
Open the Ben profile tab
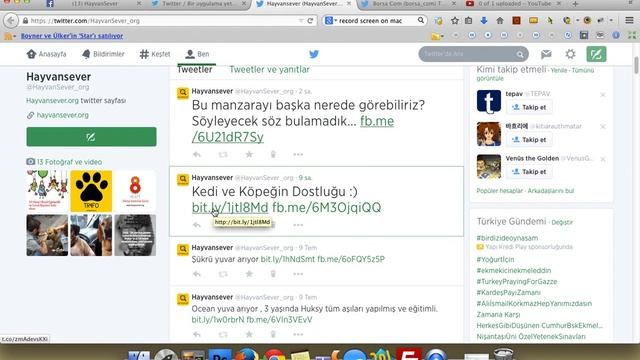point(197,54)
